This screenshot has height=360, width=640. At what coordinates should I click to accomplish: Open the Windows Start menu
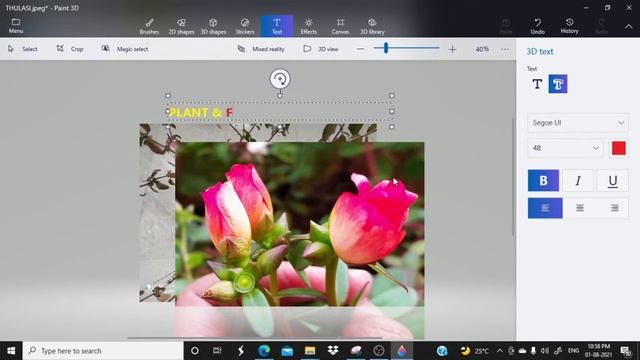[11, 351]
